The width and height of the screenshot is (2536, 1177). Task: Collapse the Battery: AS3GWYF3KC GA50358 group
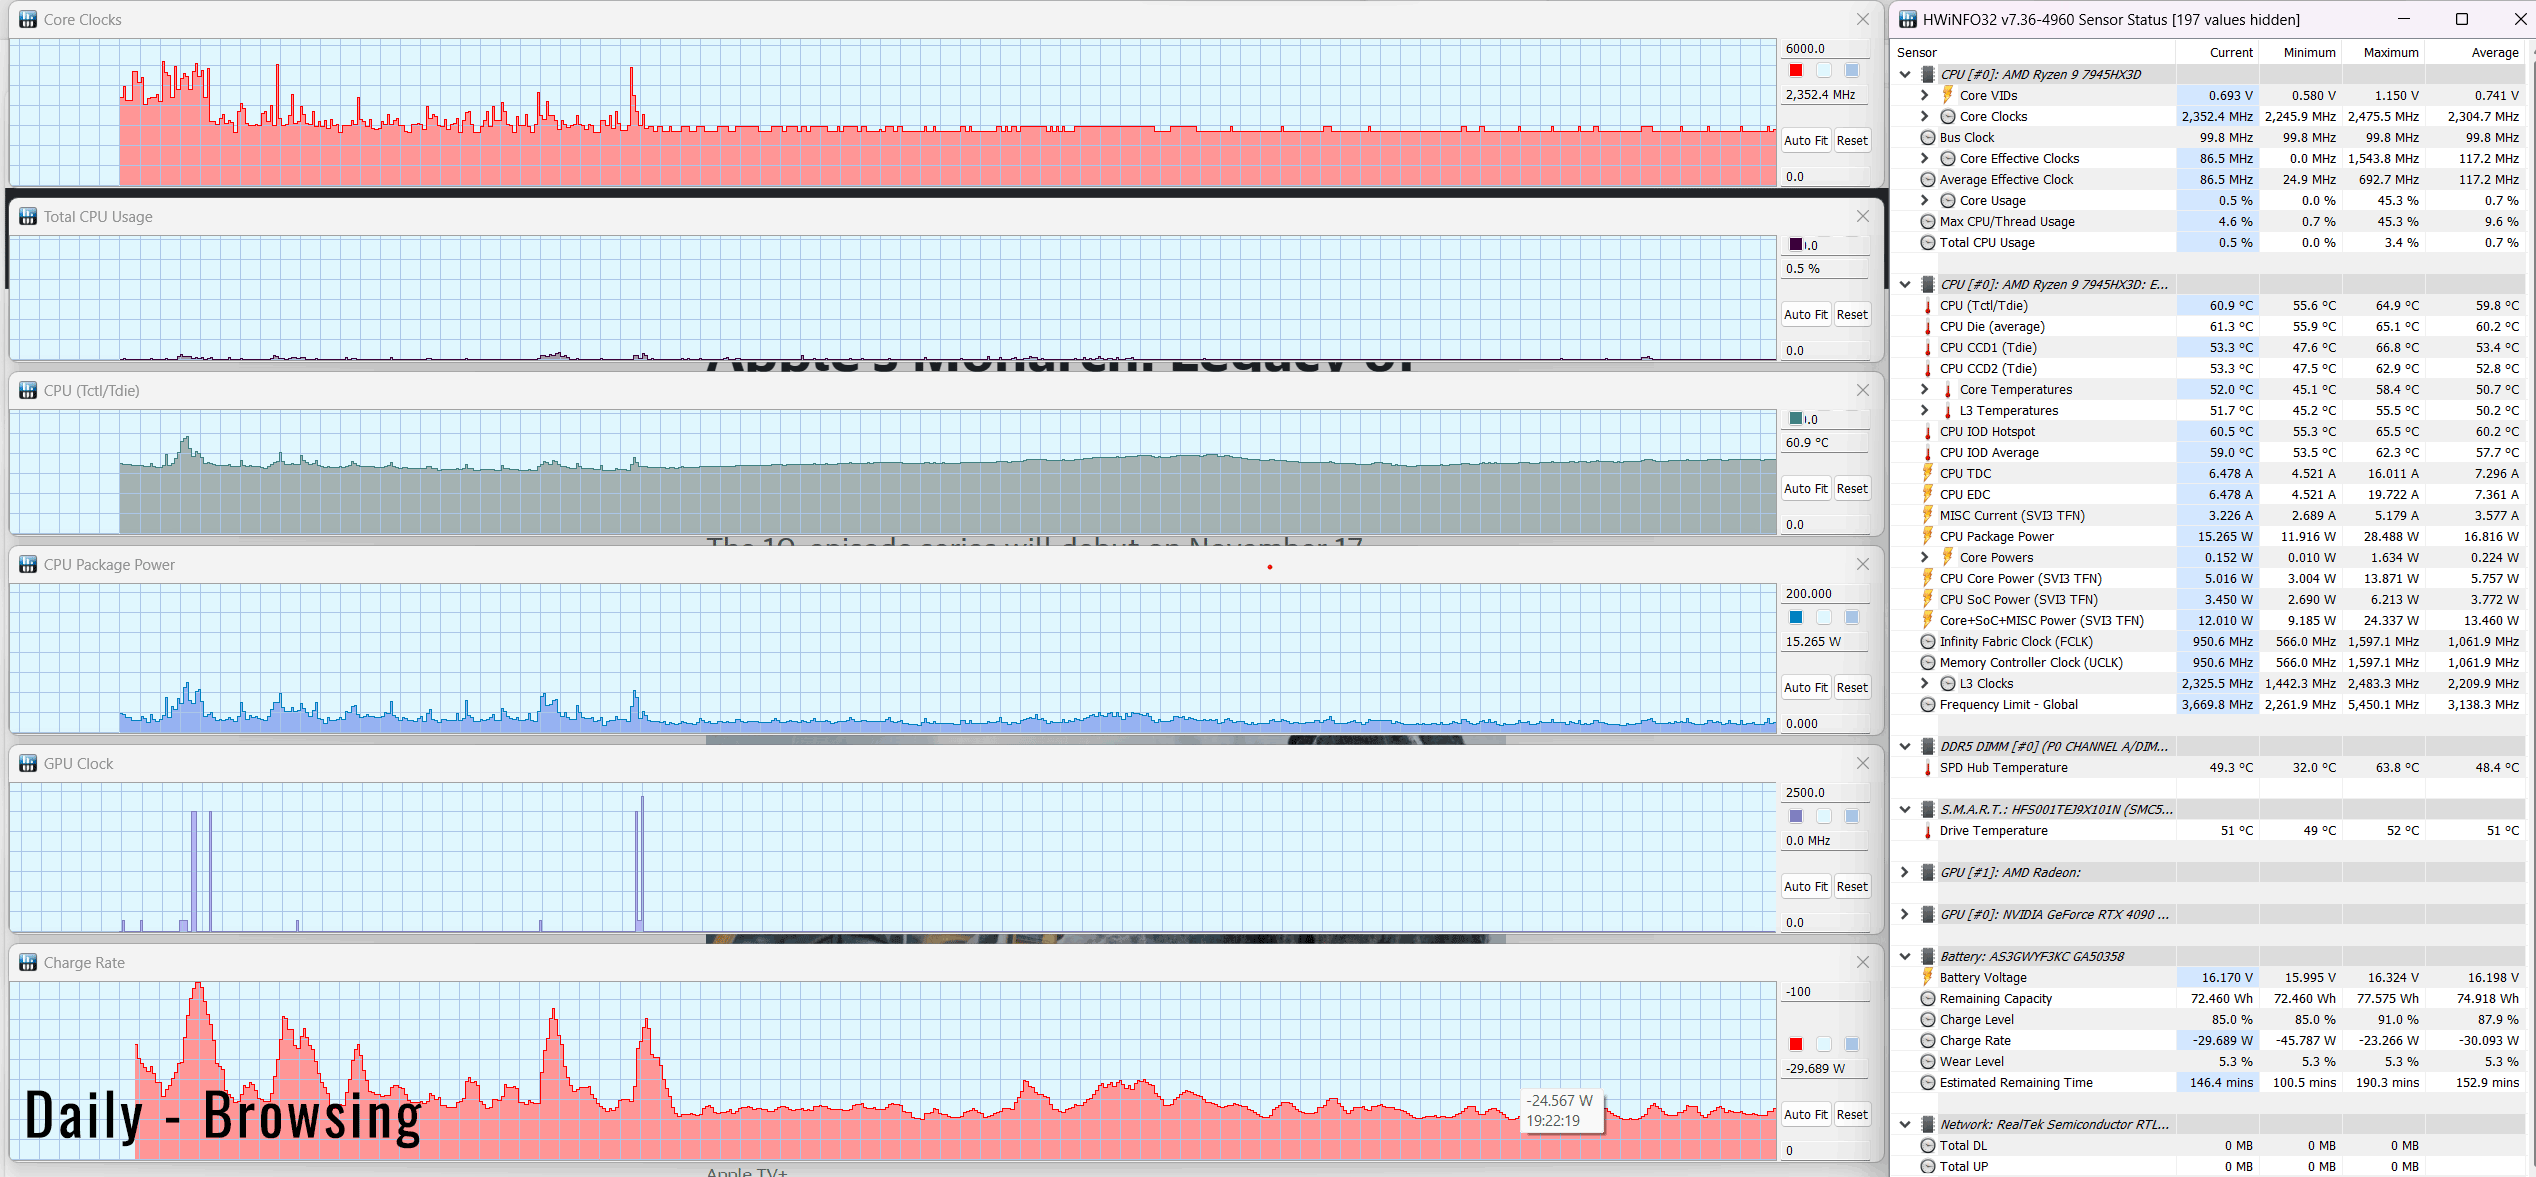tap(1905, 957)
